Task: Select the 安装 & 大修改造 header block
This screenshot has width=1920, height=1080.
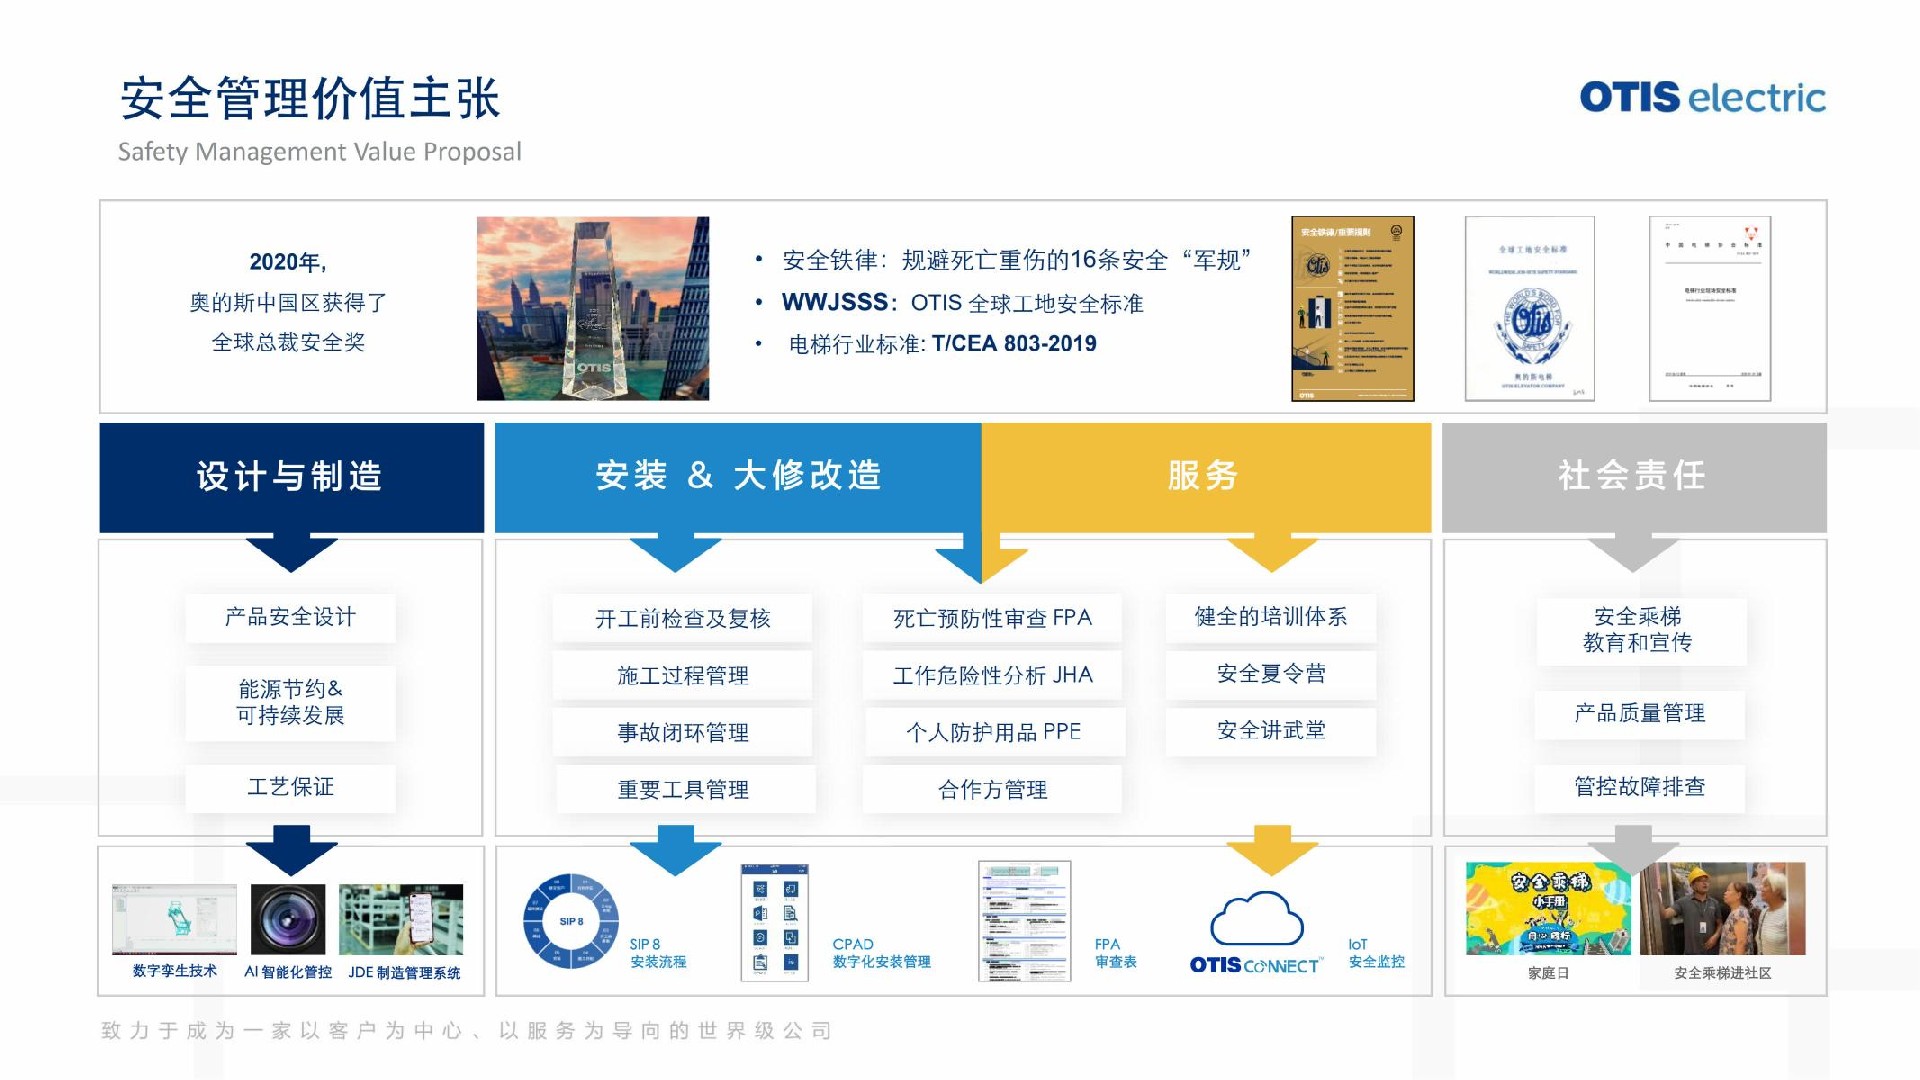Action: pyautogui.click(x=738, y=477)
